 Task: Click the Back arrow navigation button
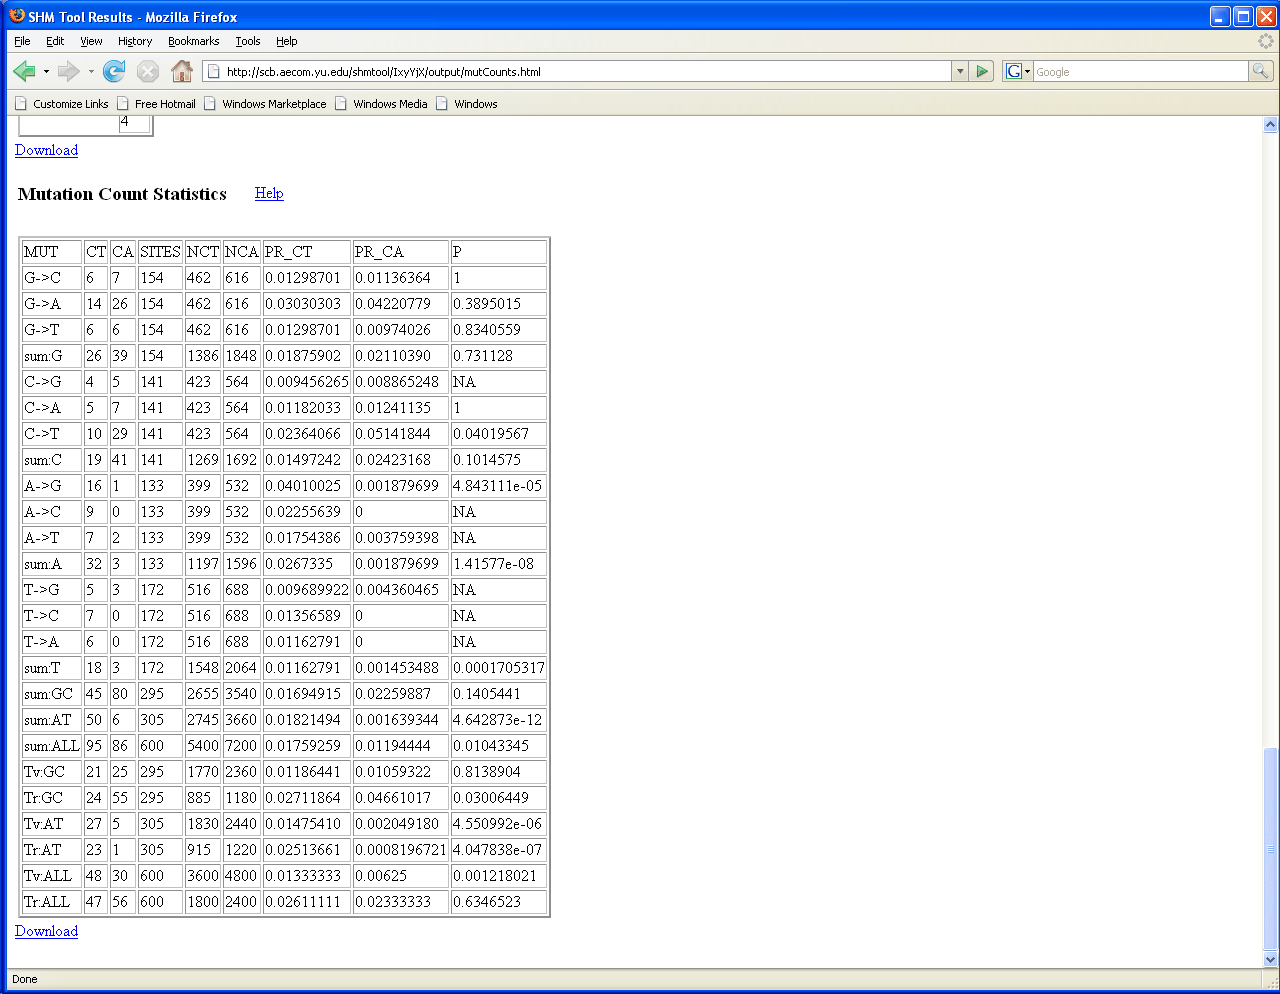[24, 71]
